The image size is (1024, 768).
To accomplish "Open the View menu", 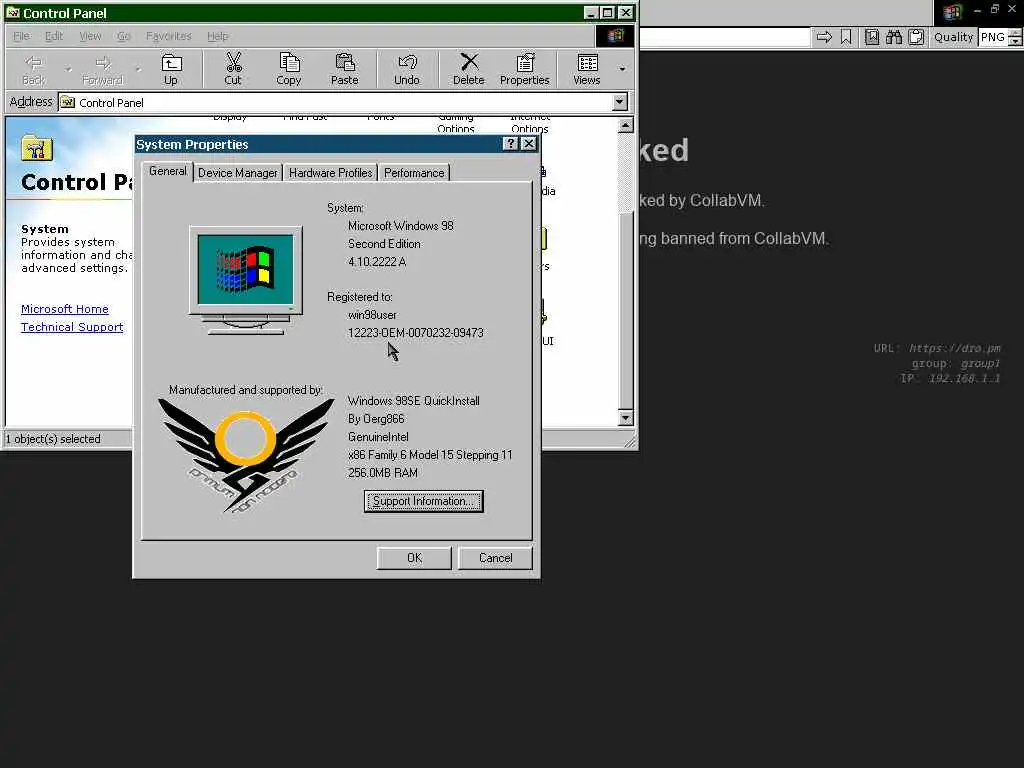I will [x=90, y=36].
